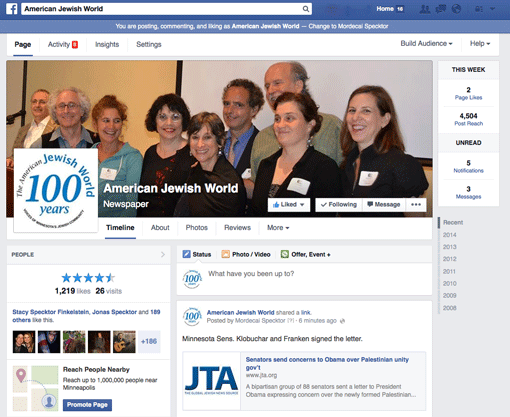This screenshot has height=417, width=510.
Task: Open the Insights tab
Action: pos(107,44)
